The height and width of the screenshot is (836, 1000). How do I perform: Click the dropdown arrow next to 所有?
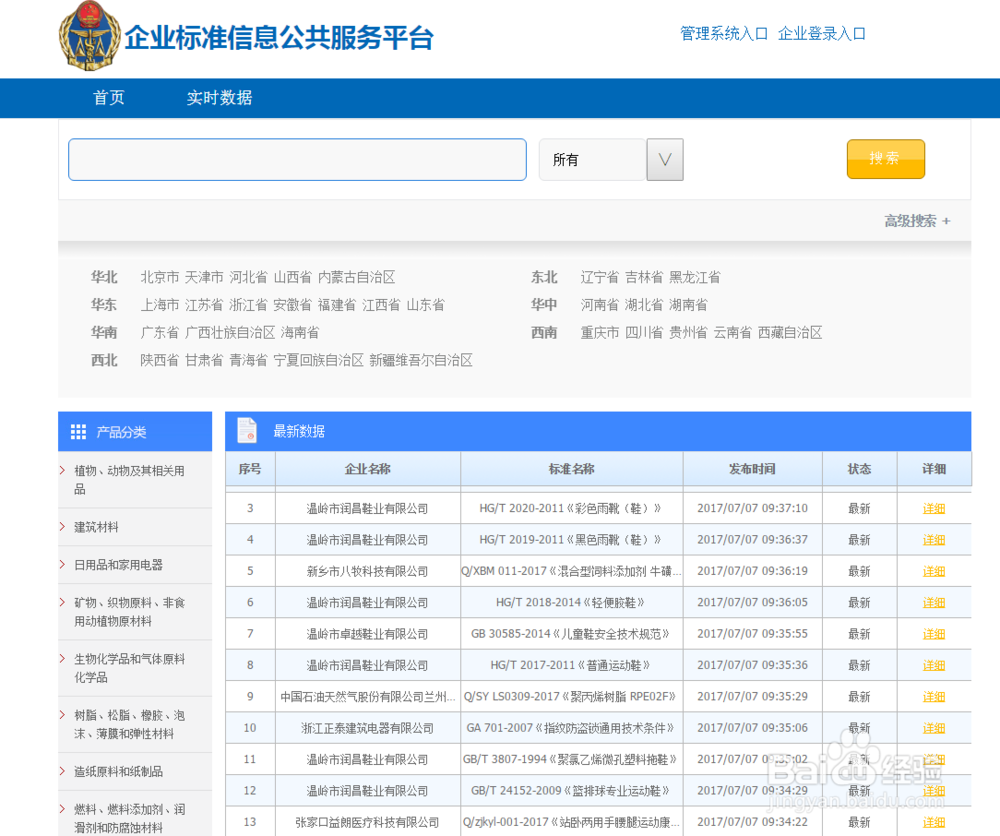tap(665, 159)
